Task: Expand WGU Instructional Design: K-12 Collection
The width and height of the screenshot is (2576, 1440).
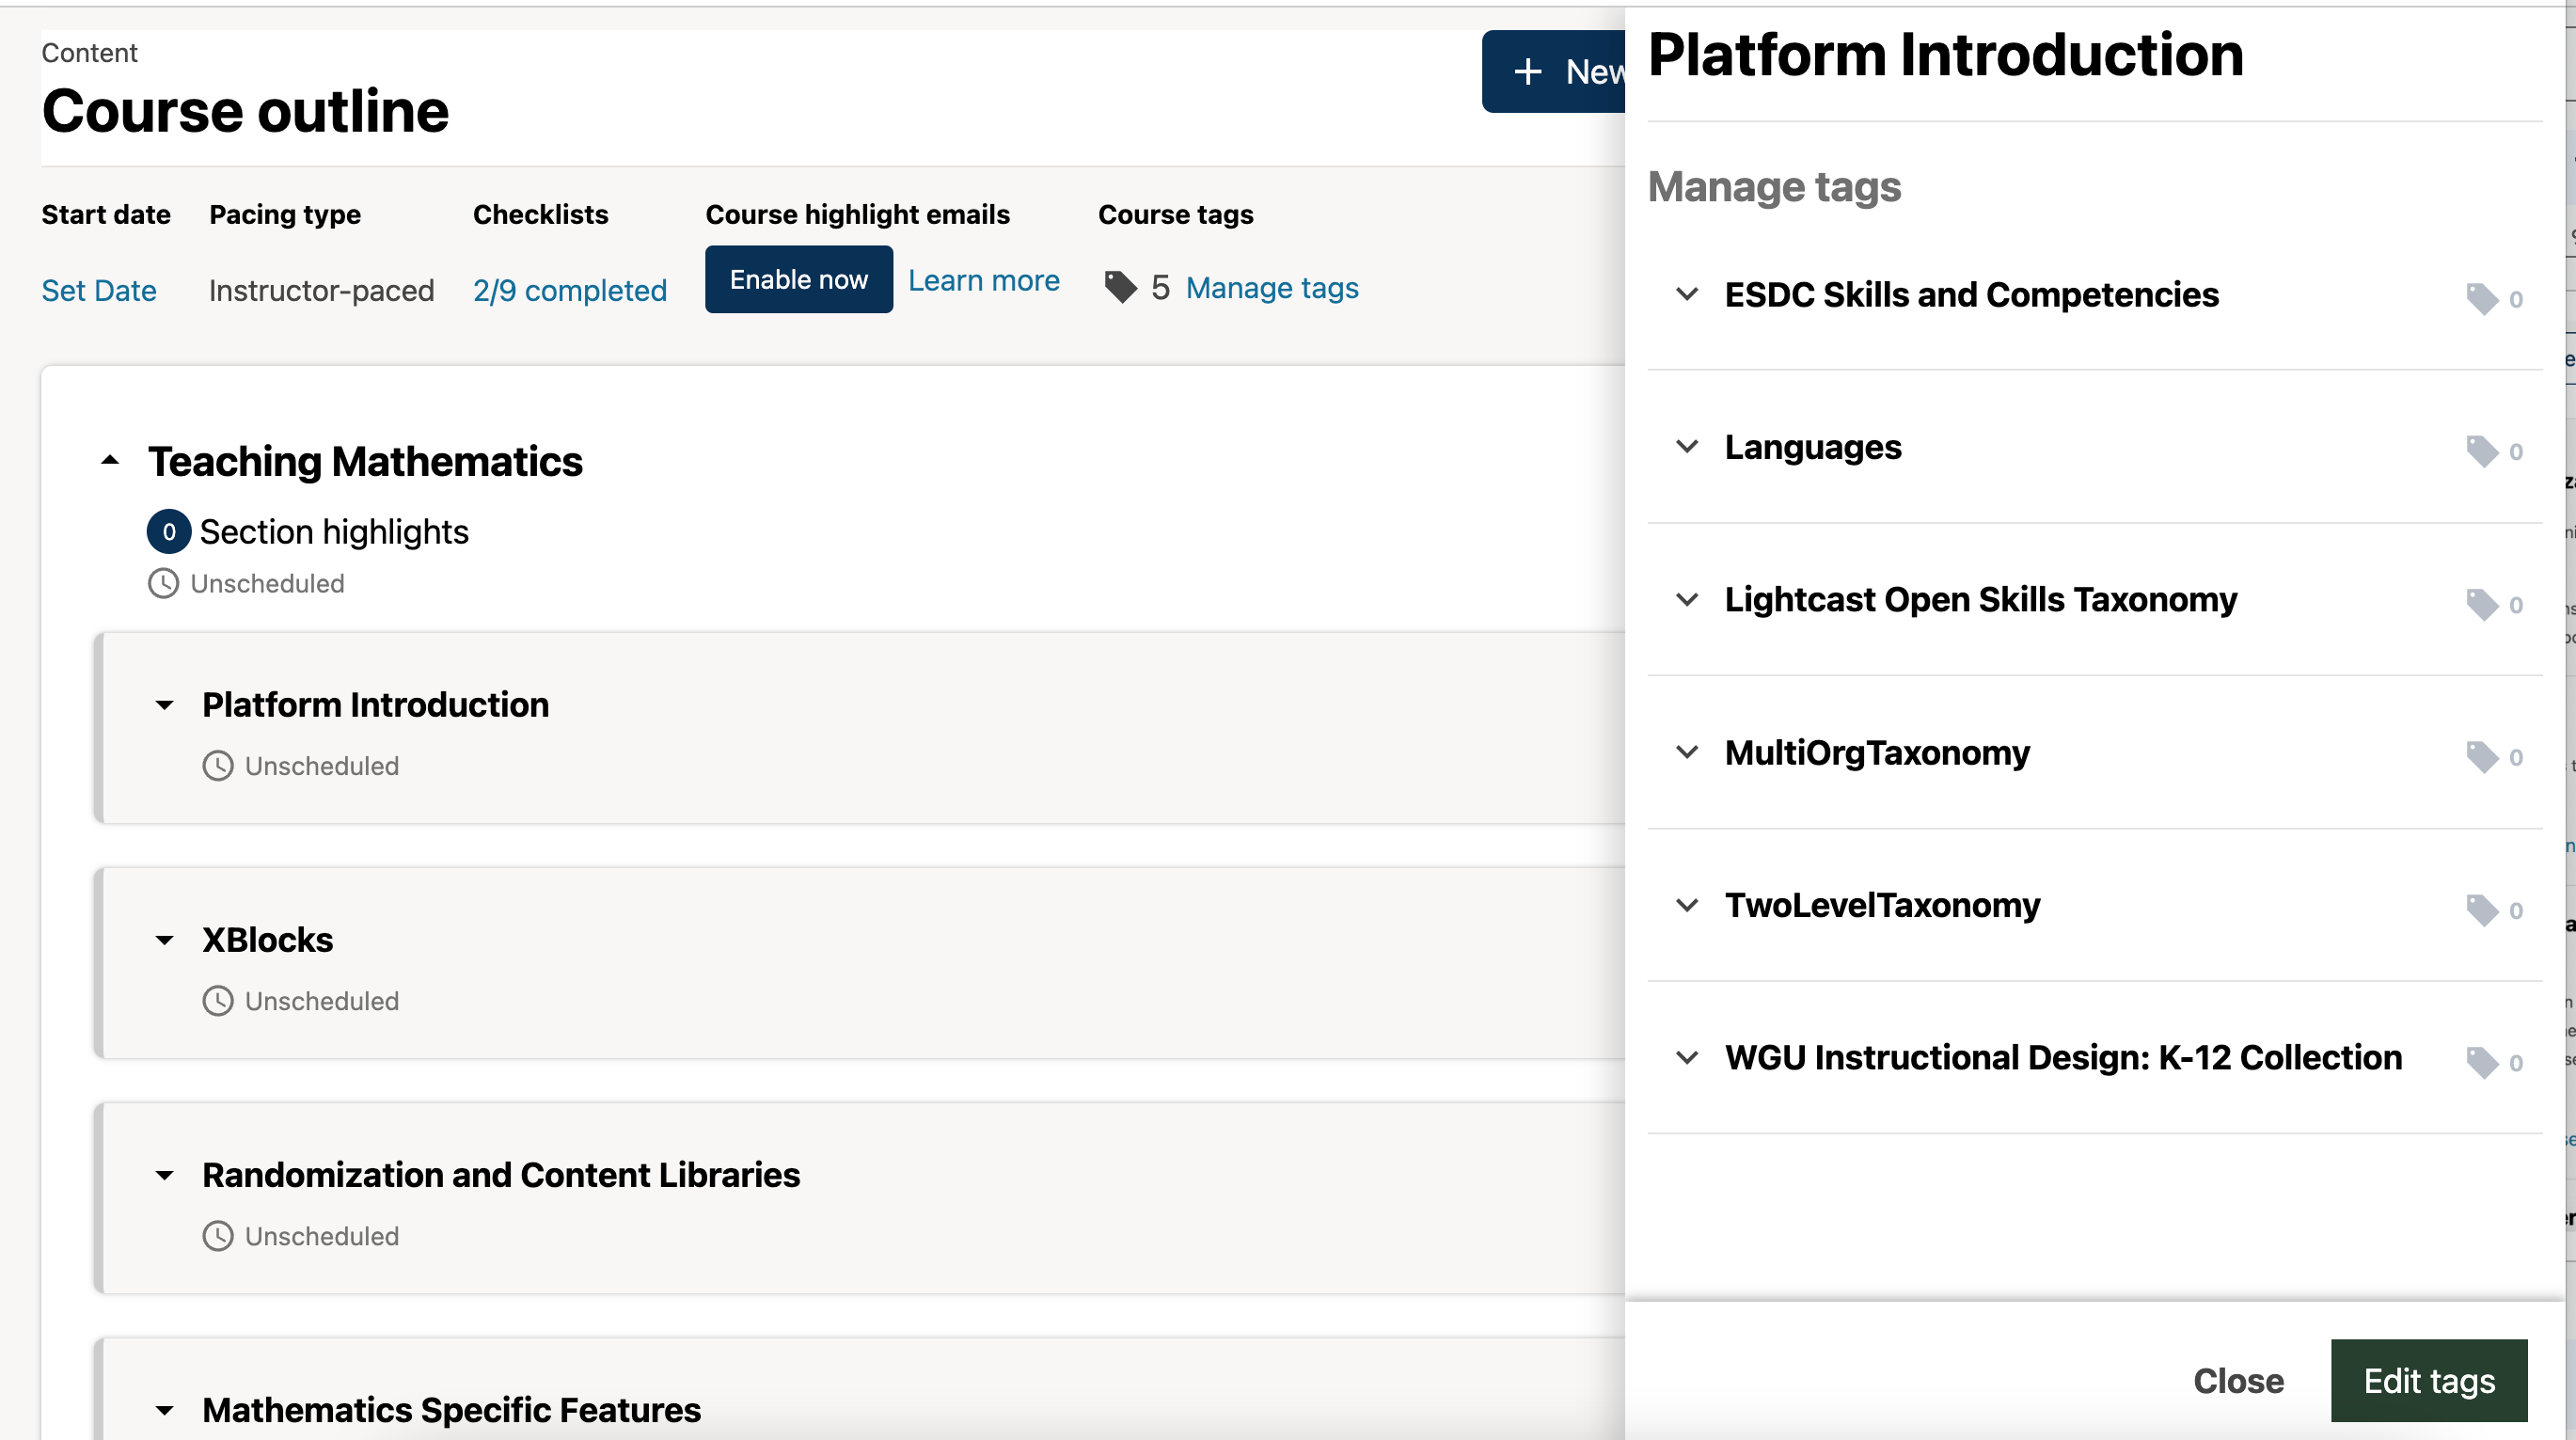Action: click(1687, 1058)
